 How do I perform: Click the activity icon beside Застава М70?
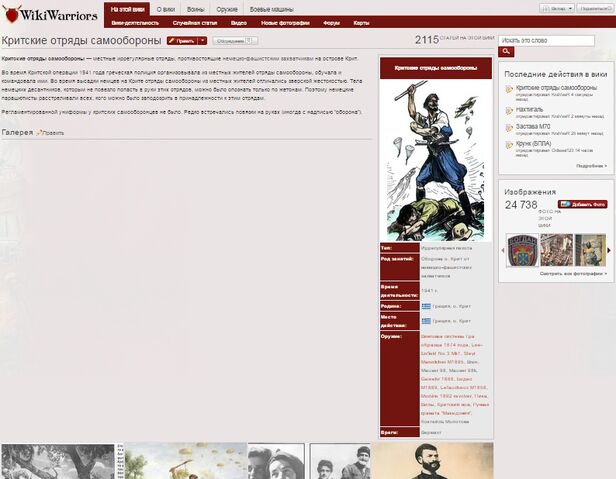pos(509,128)
